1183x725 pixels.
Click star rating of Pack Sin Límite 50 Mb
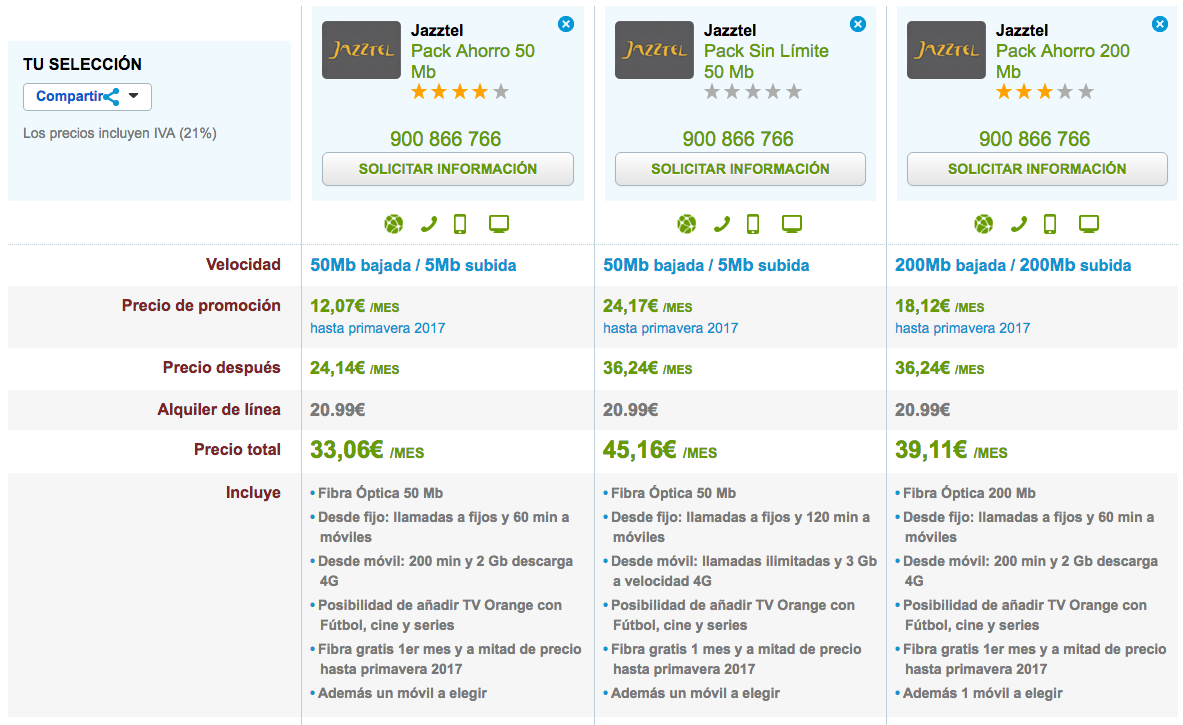(753, 92)
